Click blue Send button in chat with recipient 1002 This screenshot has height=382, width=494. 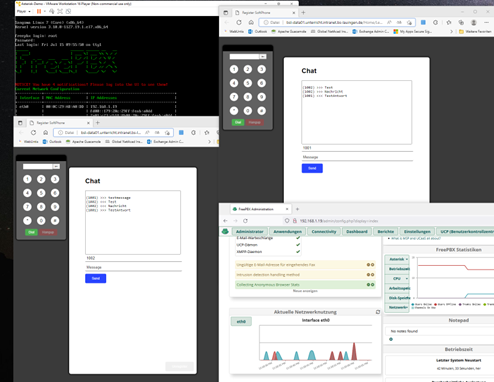point(96,278)
